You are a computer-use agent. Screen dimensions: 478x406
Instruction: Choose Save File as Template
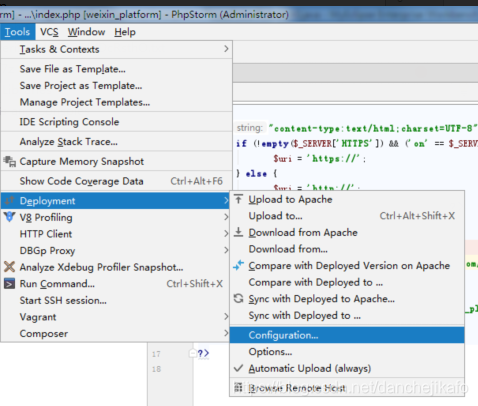(116, 69)
